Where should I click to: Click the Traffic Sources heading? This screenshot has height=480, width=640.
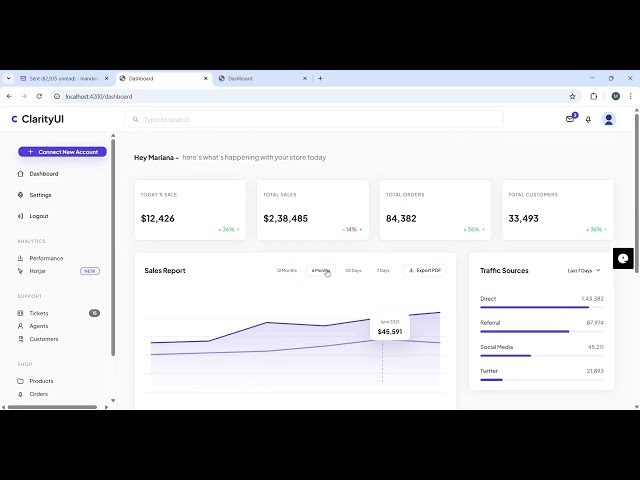pyautogui.click(x=504, y=271)
